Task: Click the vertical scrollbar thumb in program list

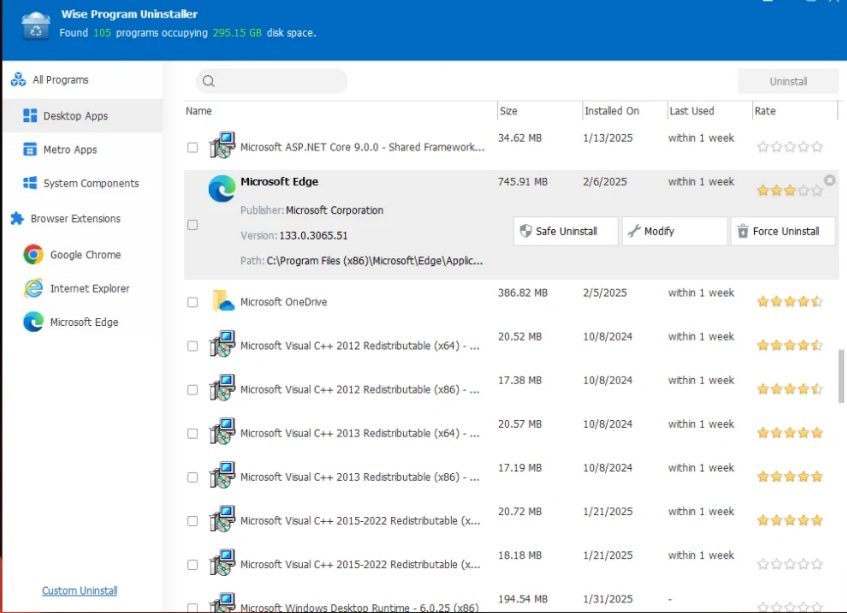Action: [x=841, y=375]
